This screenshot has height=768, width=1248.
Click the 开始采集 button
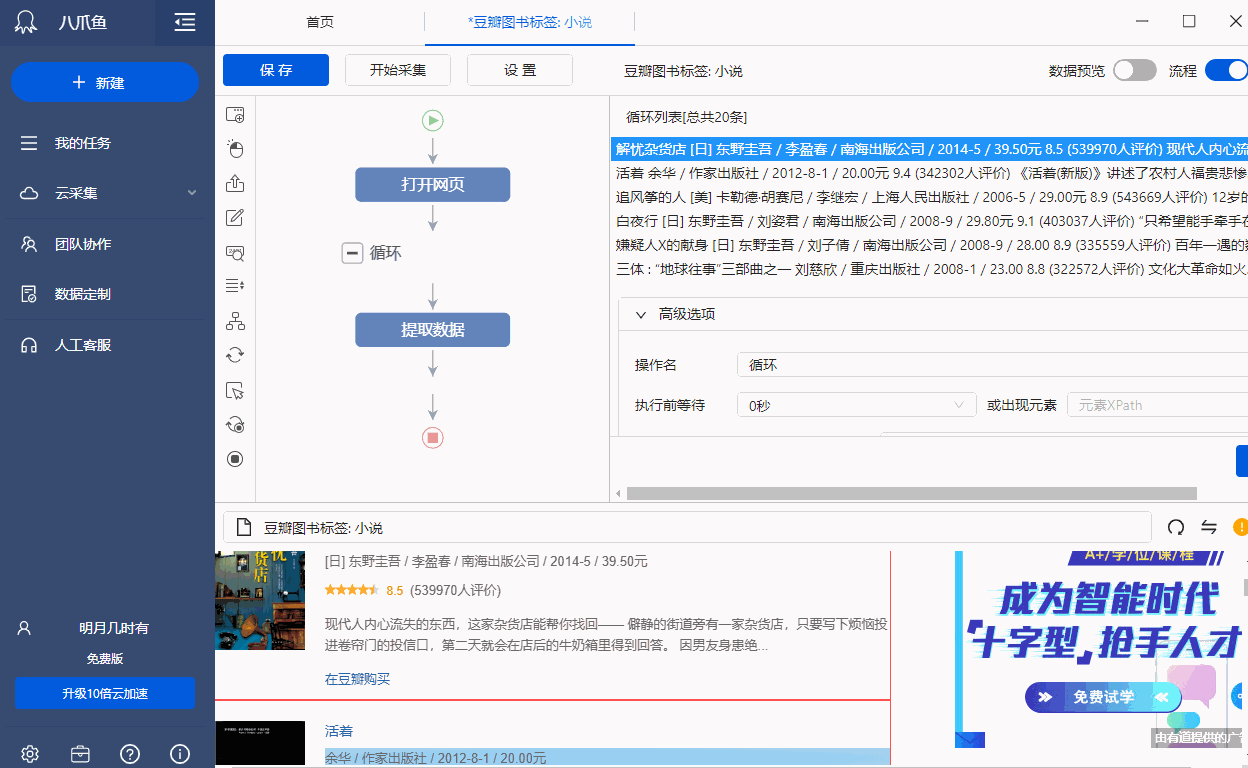tap(398, 70)
